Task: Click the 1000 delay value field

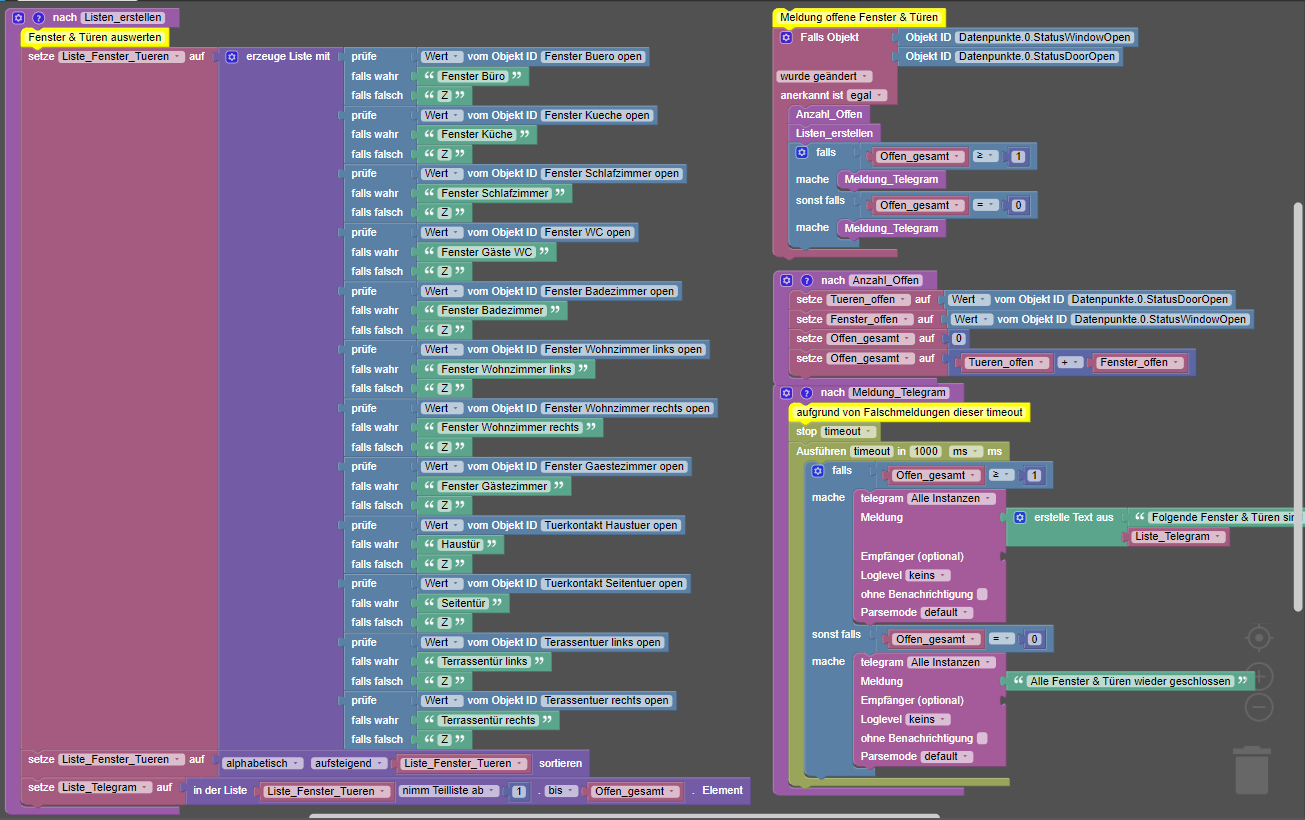Action: click(x=925, y=451)
